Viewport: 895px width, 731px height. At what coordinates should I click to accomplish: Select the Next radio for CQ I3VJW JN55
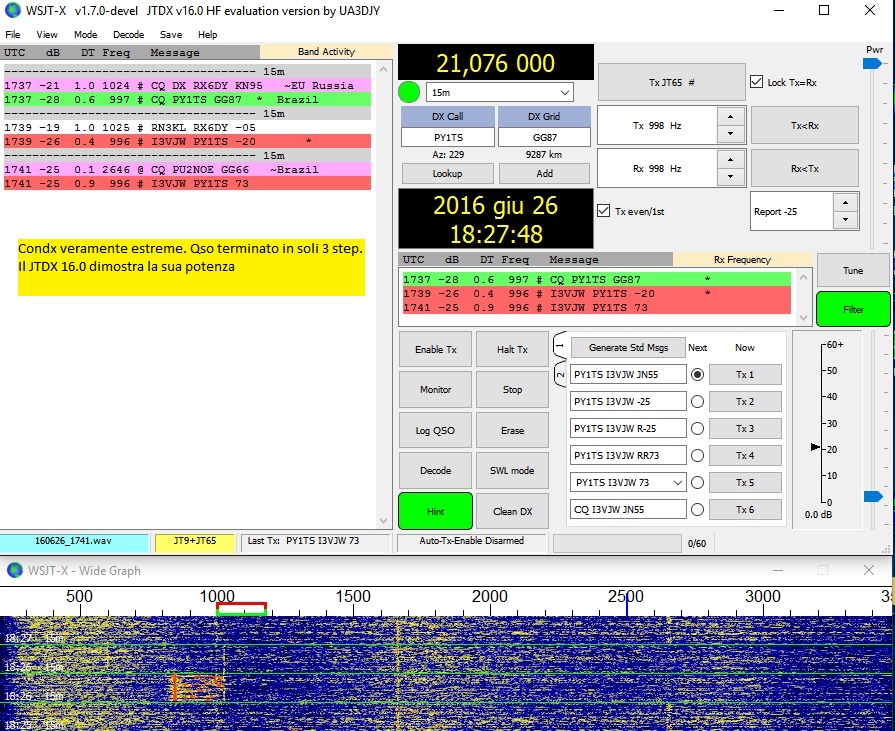[697, 510]
